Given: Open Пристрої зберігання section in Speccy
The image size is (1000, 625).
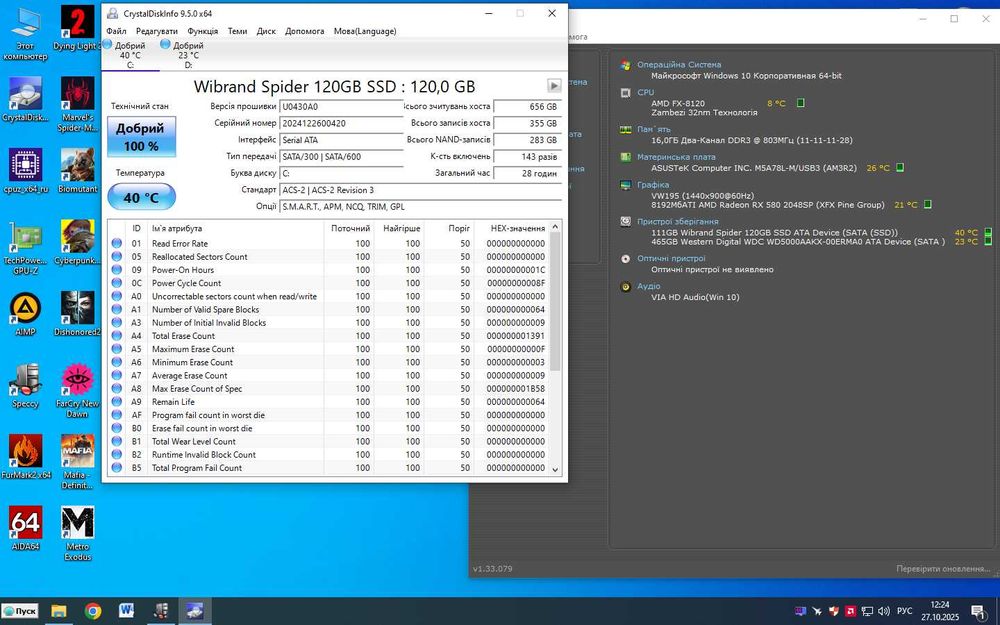Looking at the screenshot, I should (x=677, y=222).
